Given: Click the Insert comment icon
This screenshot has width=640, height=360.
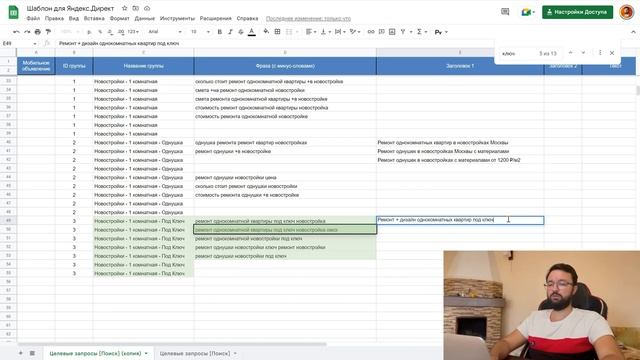Looking at the screenshot, I should [x=381, y=32].
